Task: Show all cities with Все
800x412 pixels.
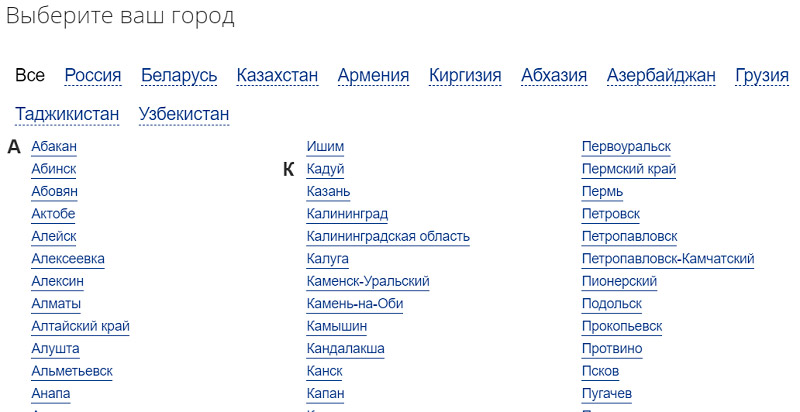Action: coord(30,75)
